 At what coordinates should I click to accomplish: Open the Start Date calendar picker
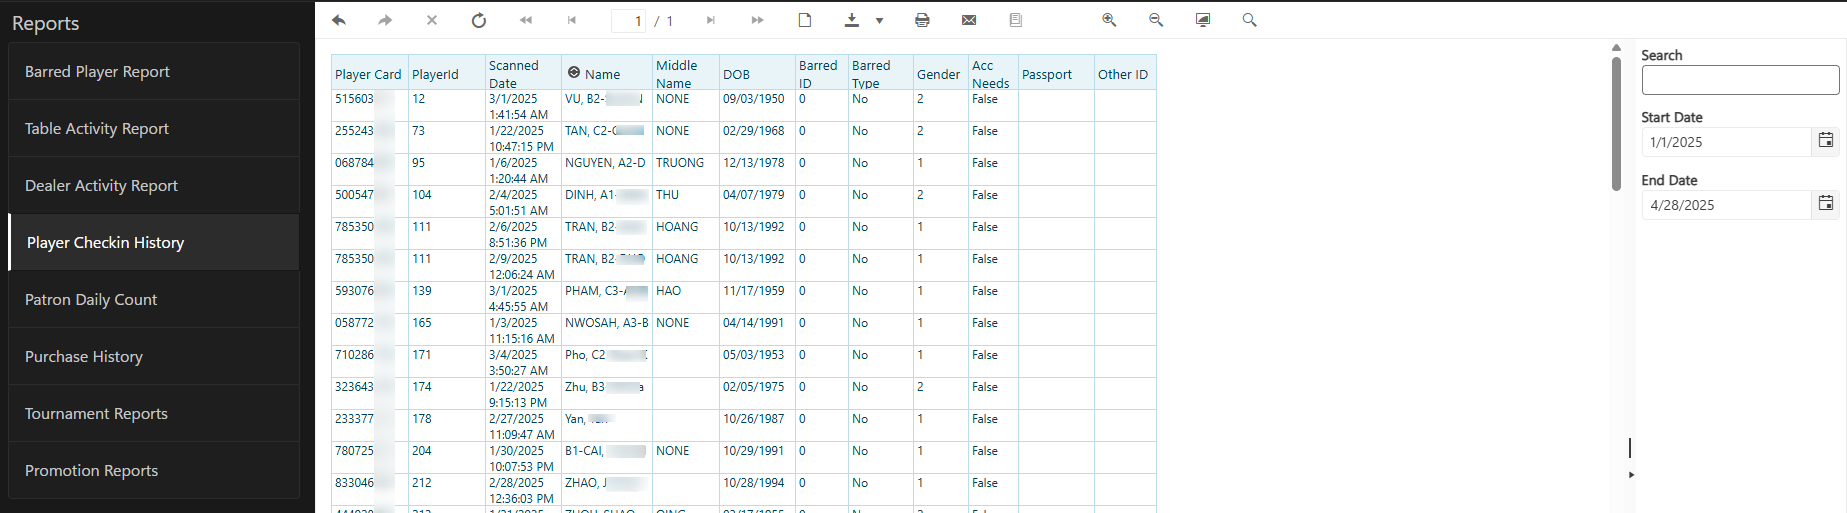tap(1825, 141)
